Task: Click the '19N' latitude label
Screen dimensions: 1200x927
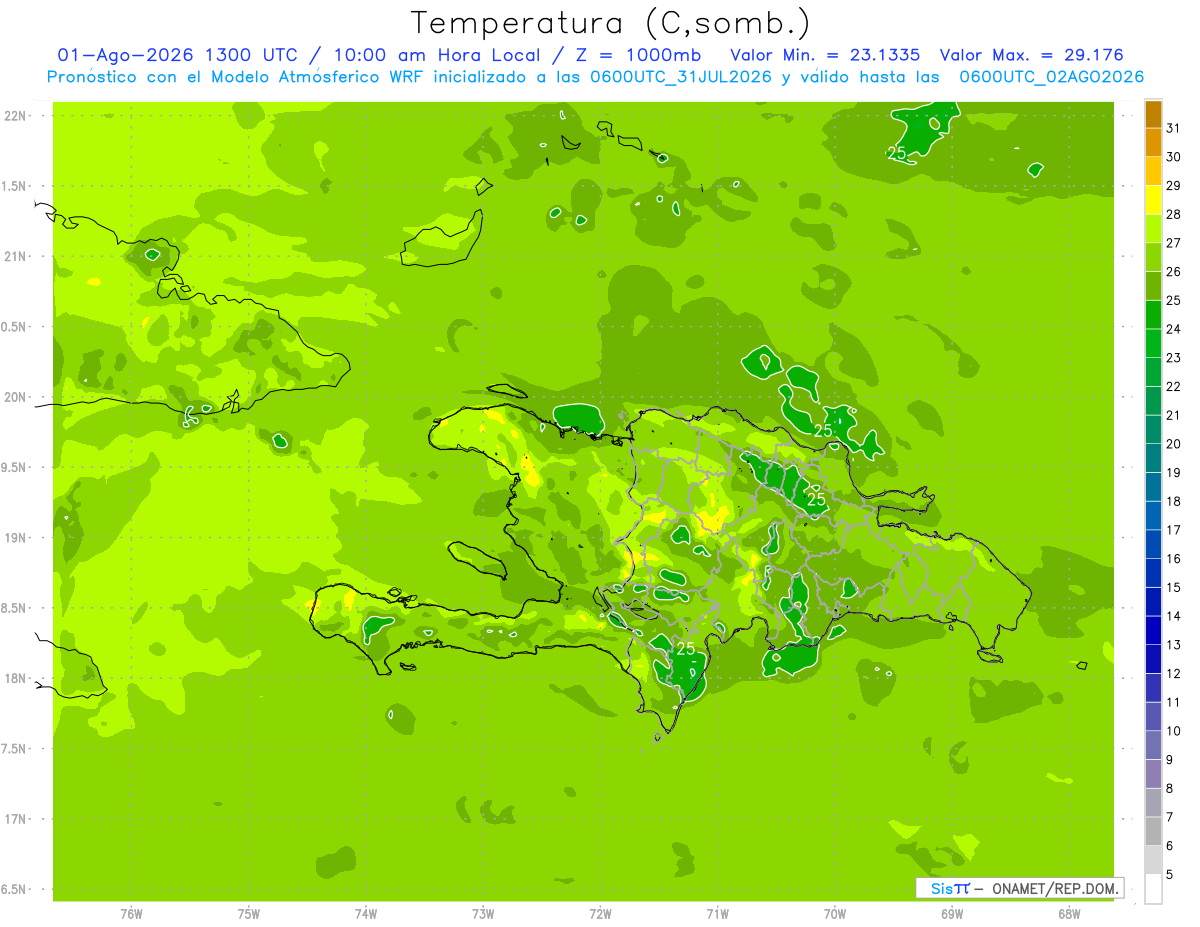Action: [15, 537]
